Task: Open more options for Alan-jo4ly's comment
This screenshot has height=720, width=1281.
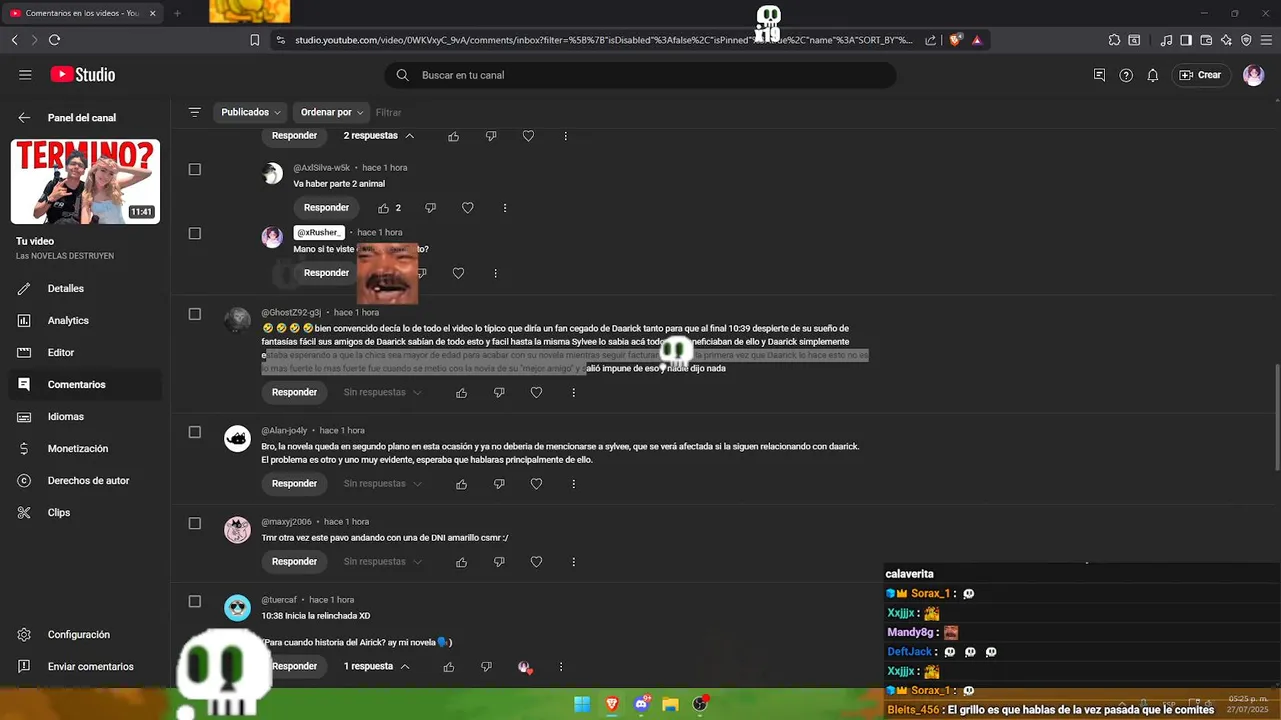Action: pyautogui.click(x=573, y=484)
